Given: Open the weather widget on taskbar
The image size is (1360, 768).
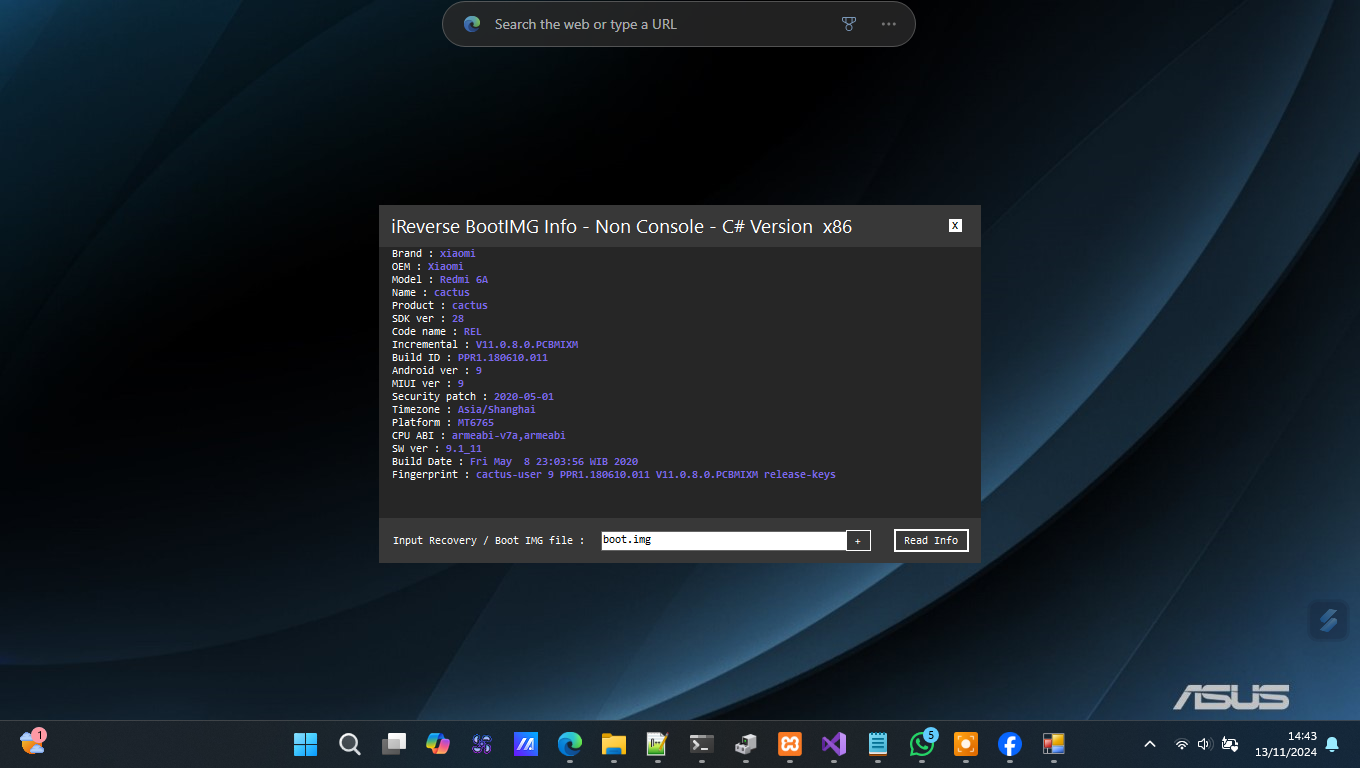Looking at the screenshot, I should (x=33, y=743).
